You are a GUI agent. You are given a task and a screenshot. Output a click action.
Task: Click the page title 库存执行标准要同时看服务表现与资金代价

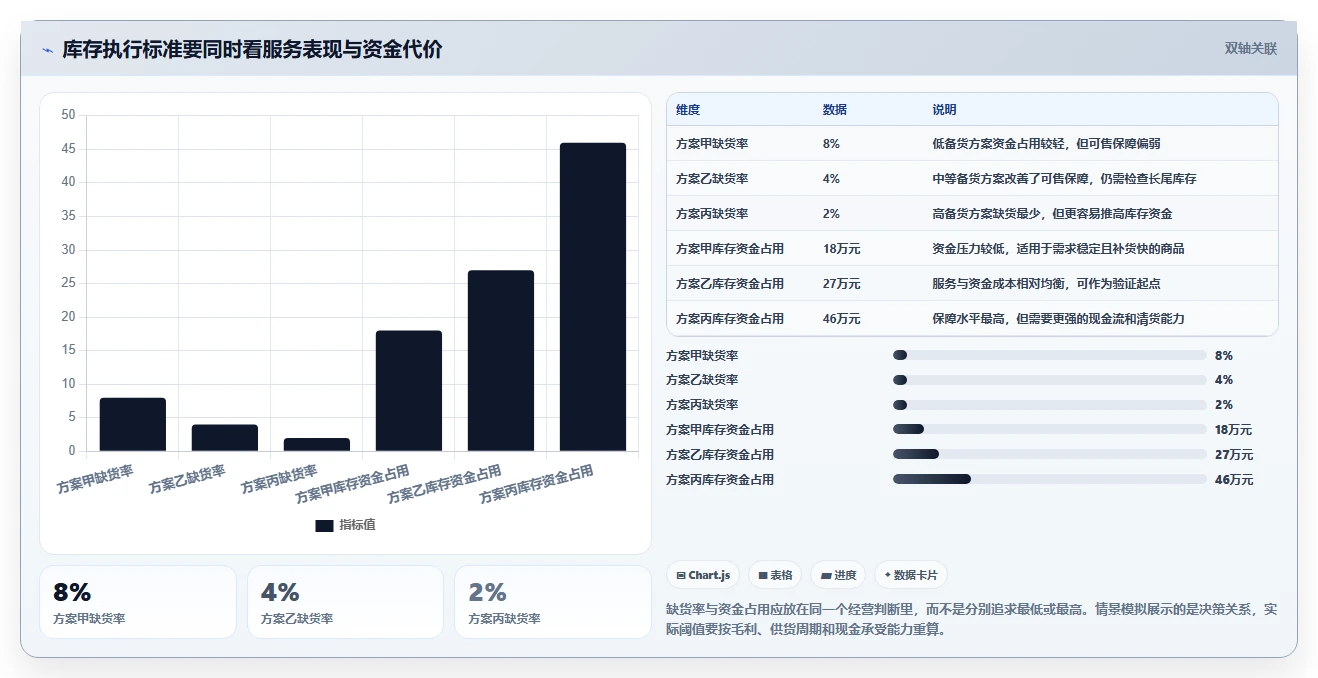[x=252, y=49]
